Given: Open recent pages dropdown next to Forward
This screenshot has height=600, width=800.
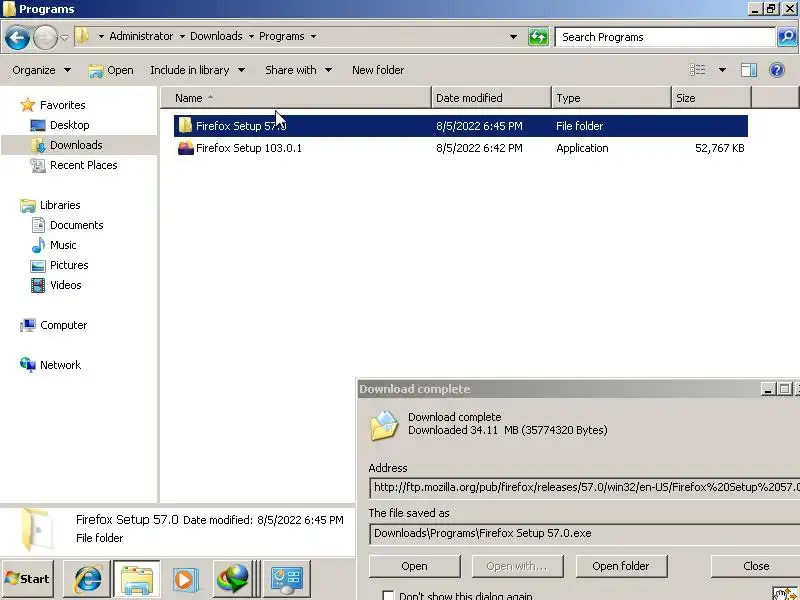Looking at the screenshot, I should click(65, 37).
